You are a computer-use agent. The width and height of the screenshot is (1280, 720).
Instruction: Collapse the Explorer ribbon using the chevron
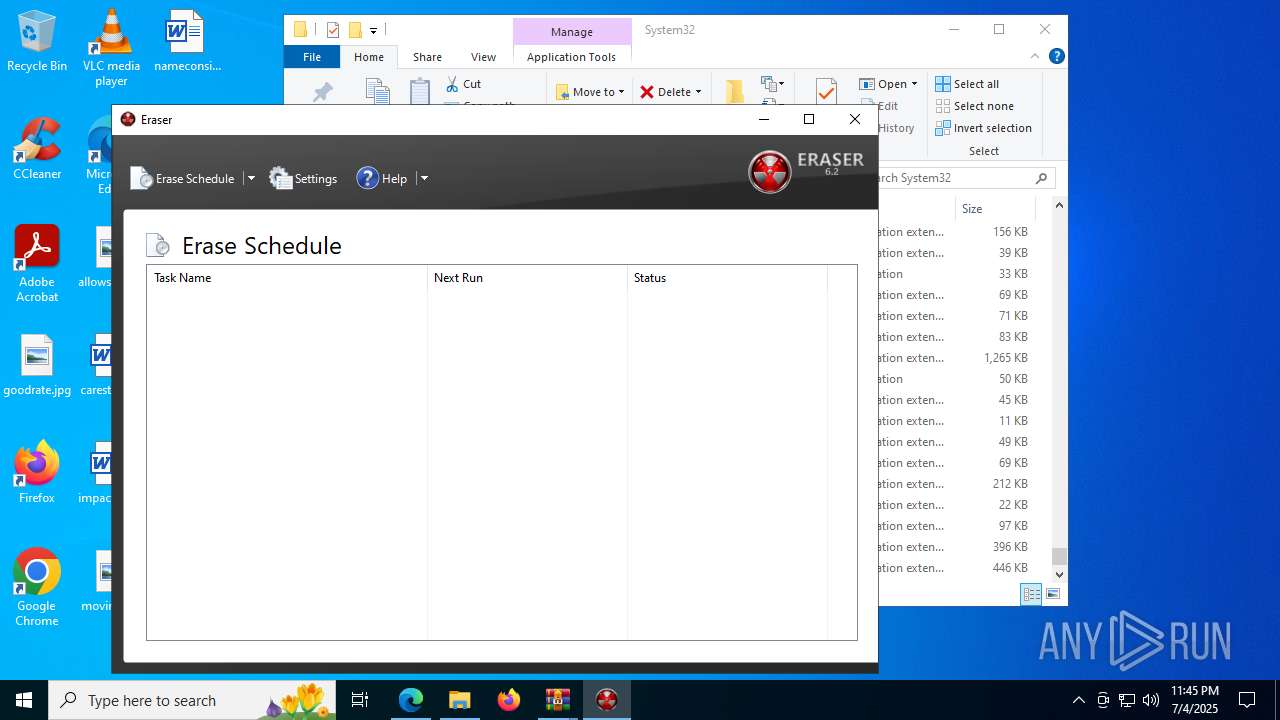click(x=1035, y=57)
